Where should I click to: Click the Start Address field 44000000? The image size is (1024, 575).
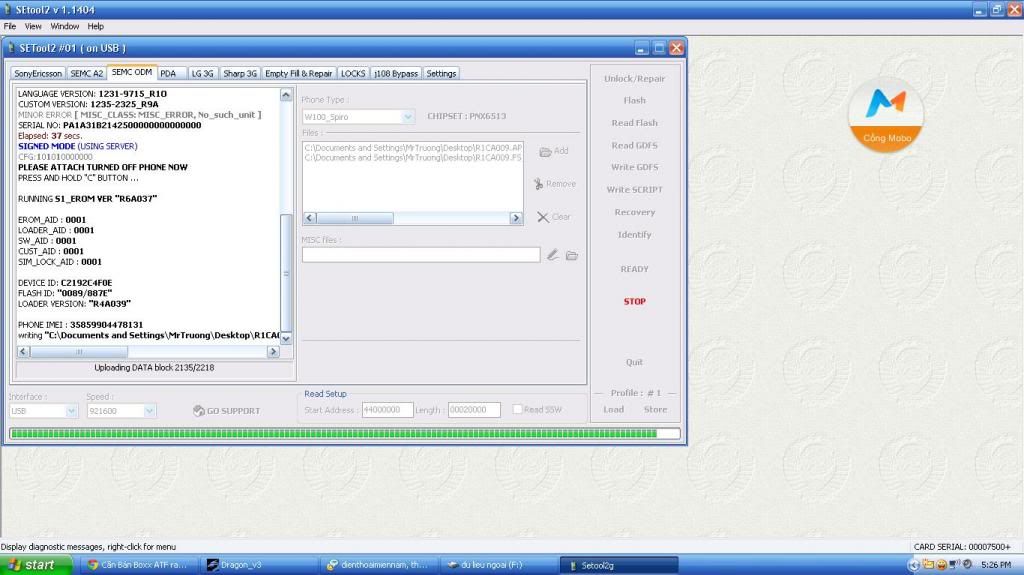coord(387,410)
